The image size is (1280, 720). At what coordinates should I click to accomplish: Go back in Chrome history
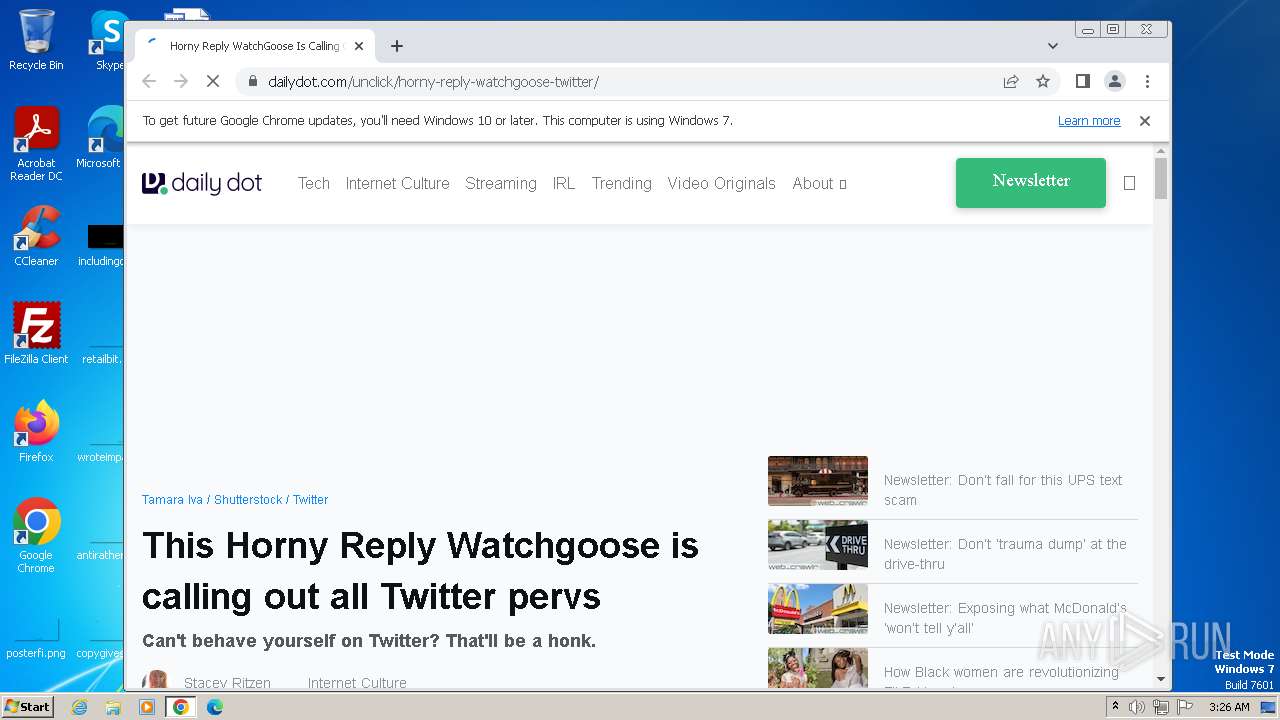149,82
